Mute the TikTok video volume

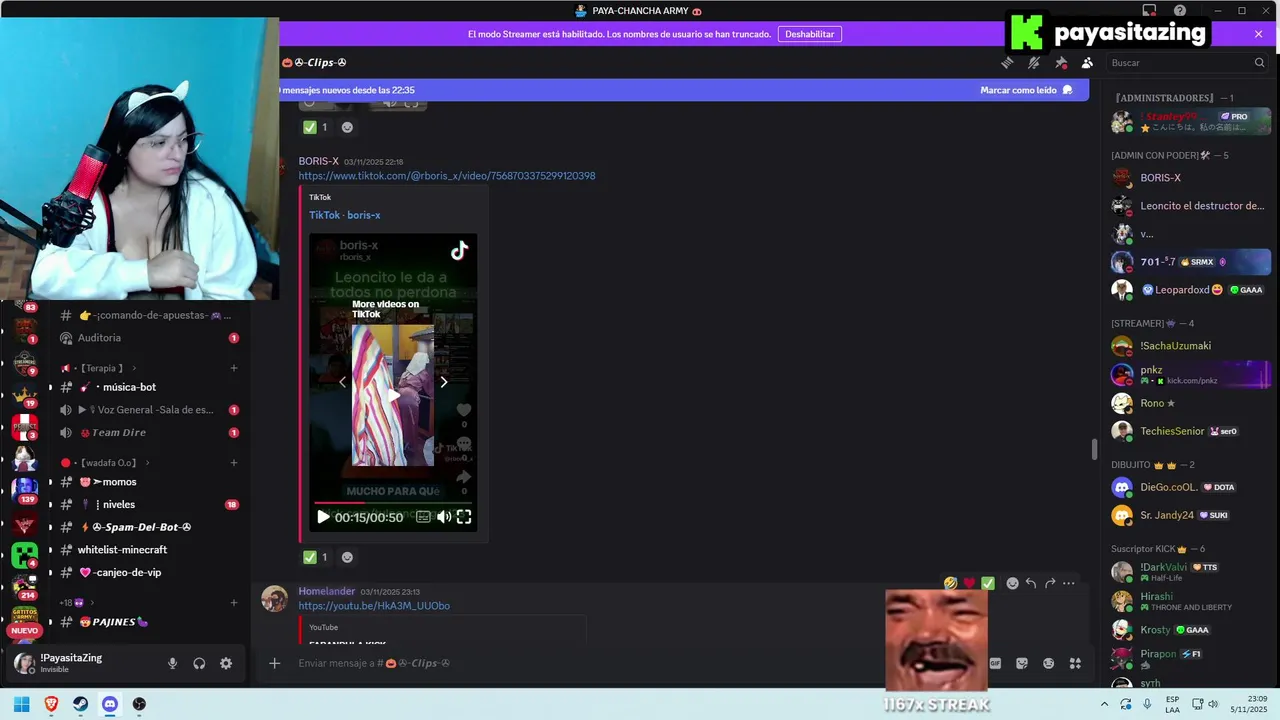click(444, 517)
